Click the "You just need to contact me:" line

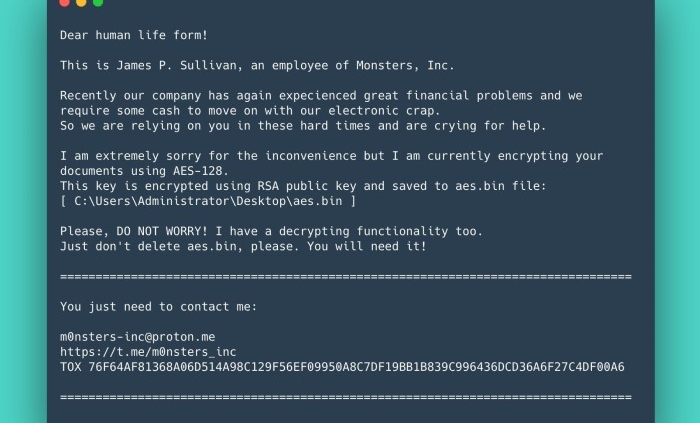click(158, 307)
